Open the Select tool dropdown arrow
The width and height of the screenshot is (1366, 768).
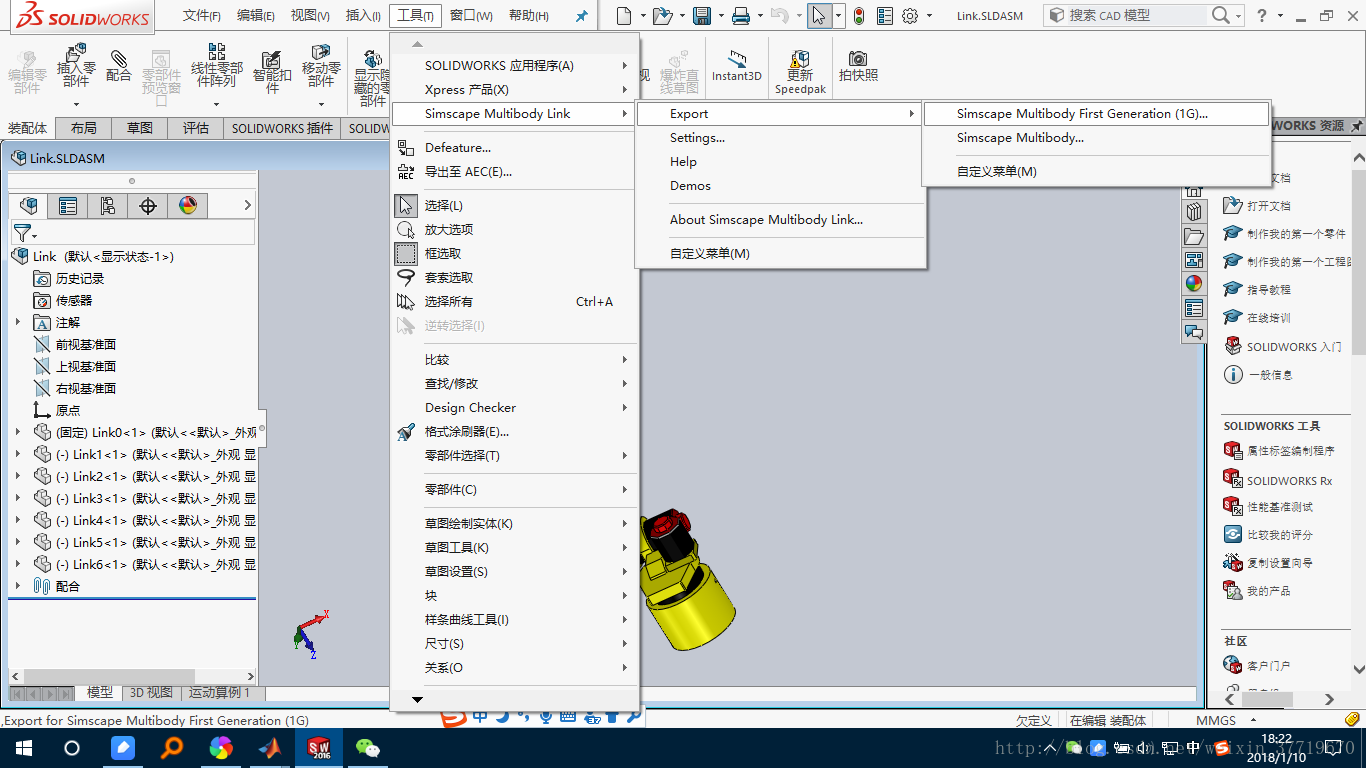click(x=839, y=16)
